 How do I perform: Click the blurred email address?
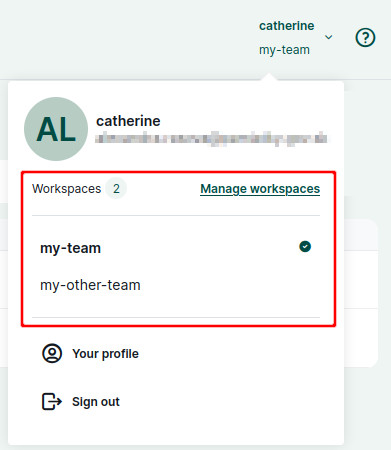click(211, 138)
